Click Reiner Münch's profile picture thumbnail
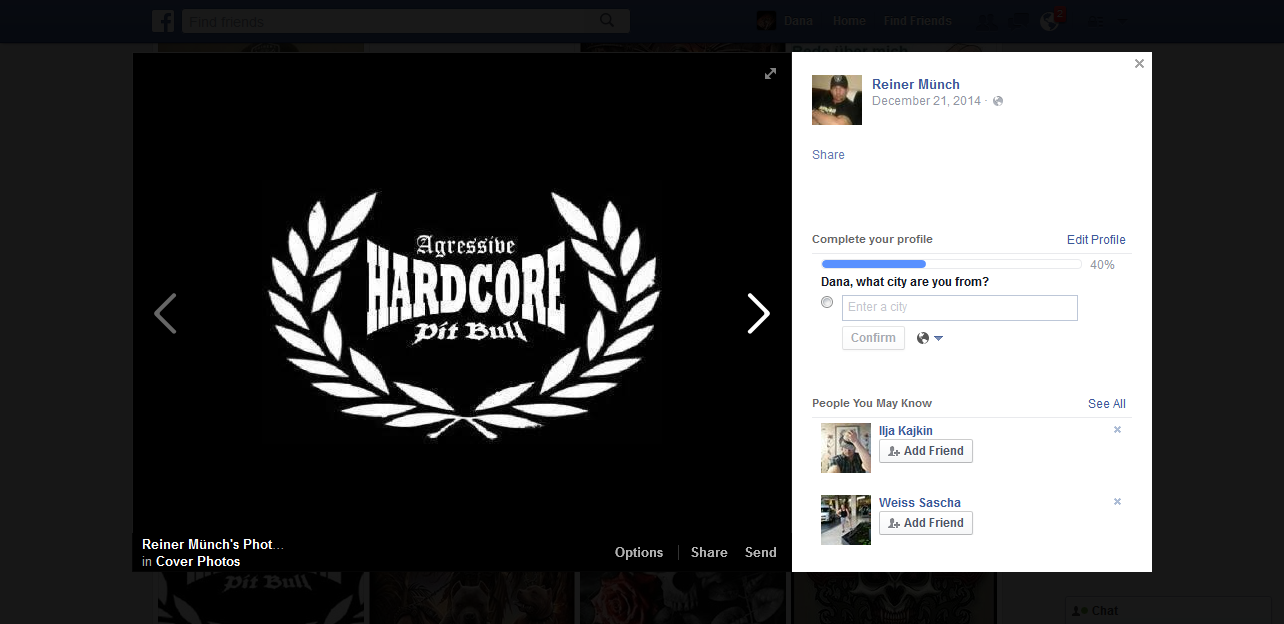This screenshot has height=624, width=1284. tap(837, 100)
